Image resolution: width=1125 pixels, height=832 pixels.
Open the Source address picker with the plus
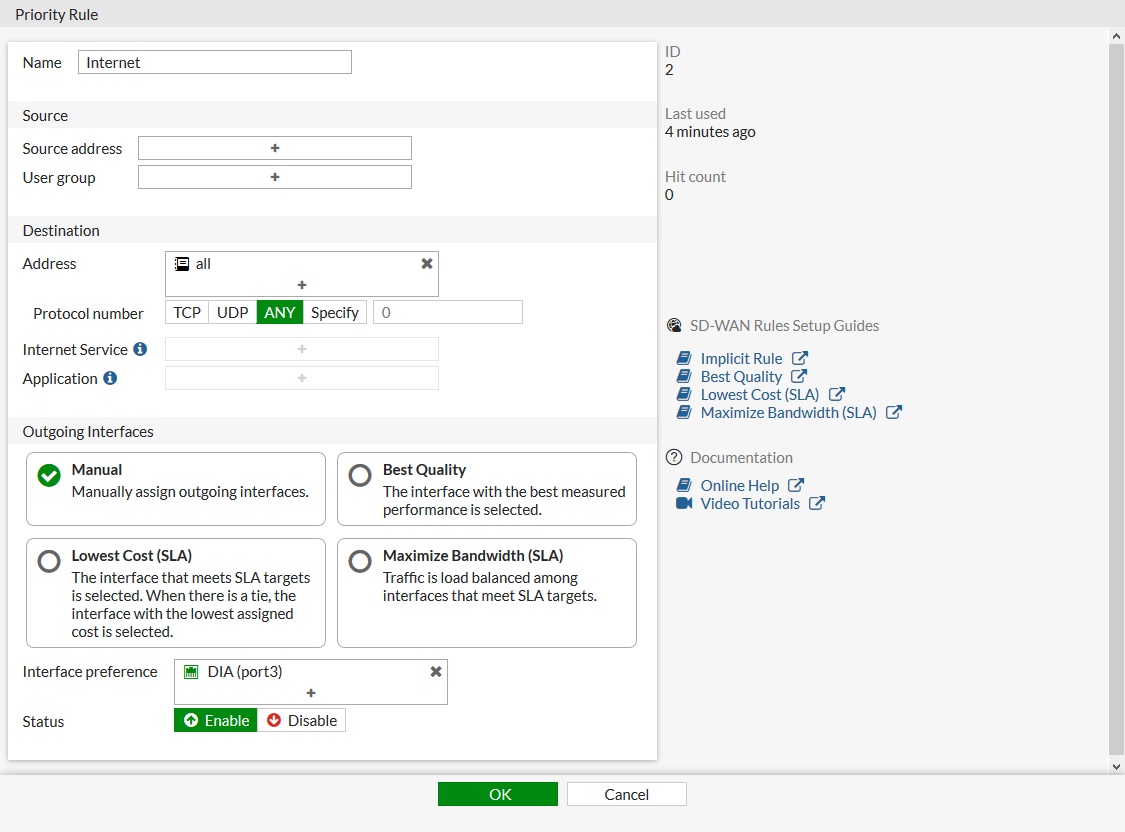[274, 147]
